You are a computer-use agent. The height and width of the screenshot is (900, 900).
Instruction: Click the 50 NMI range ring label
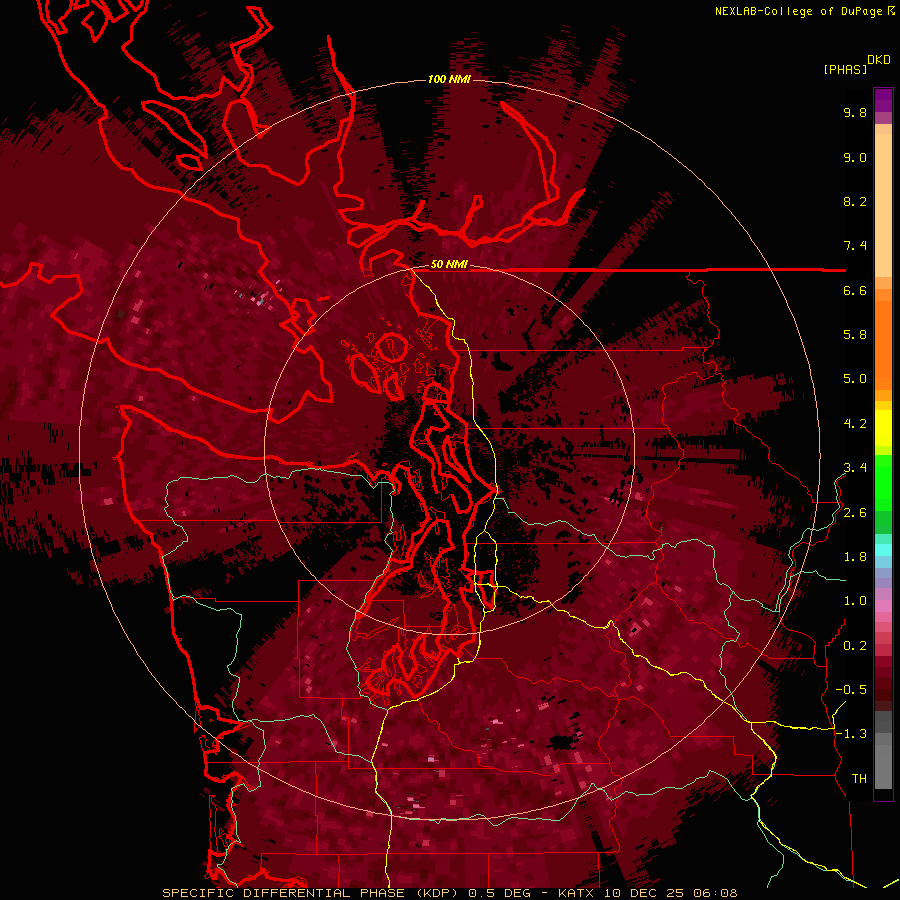pos(449,265)
